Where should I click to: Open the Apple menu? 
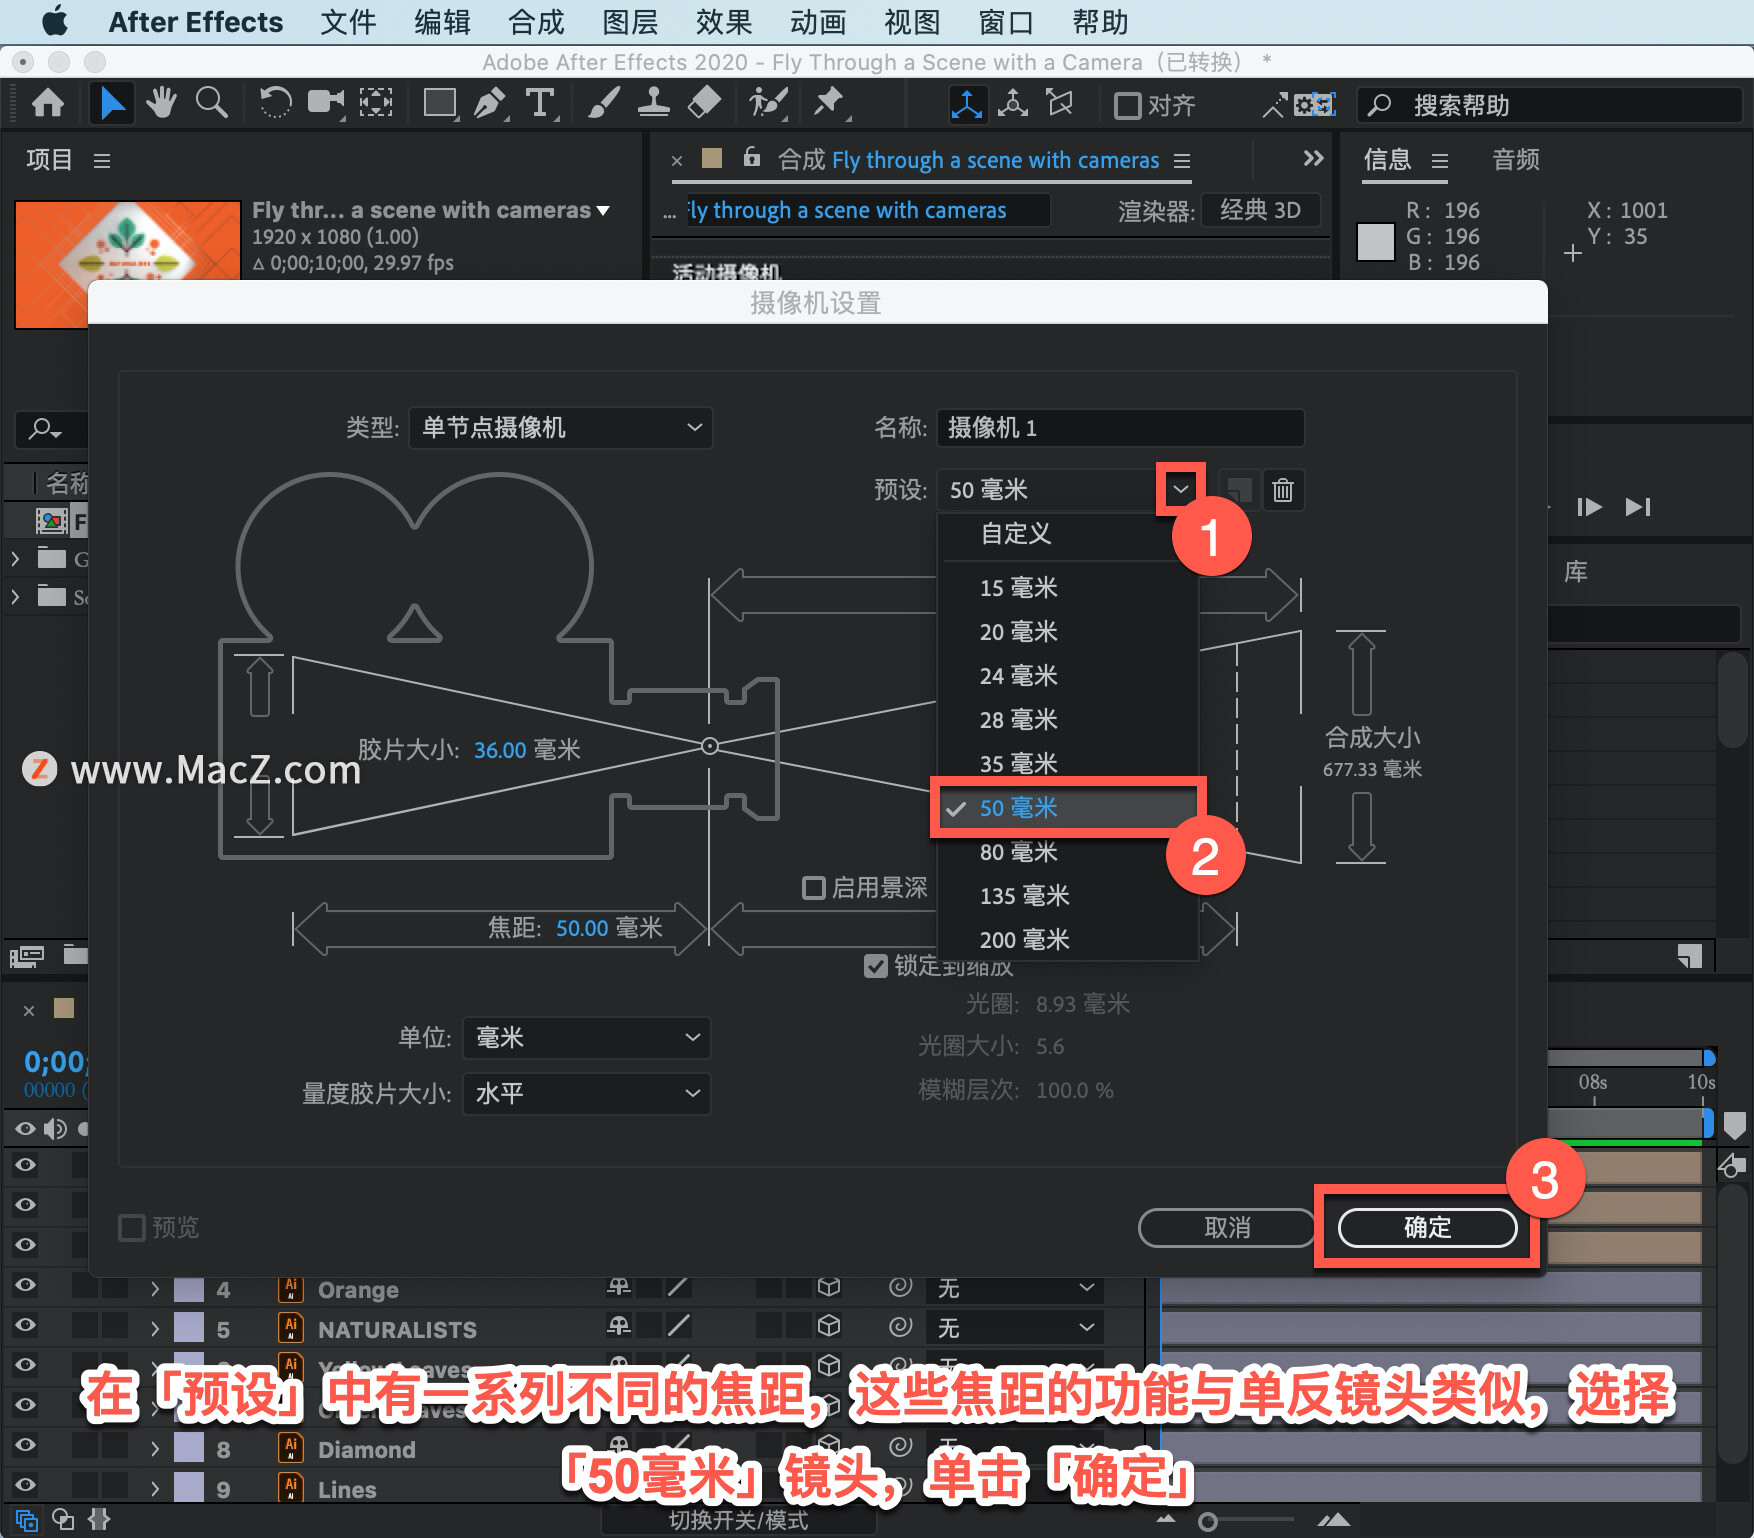[x=55, y=21]
